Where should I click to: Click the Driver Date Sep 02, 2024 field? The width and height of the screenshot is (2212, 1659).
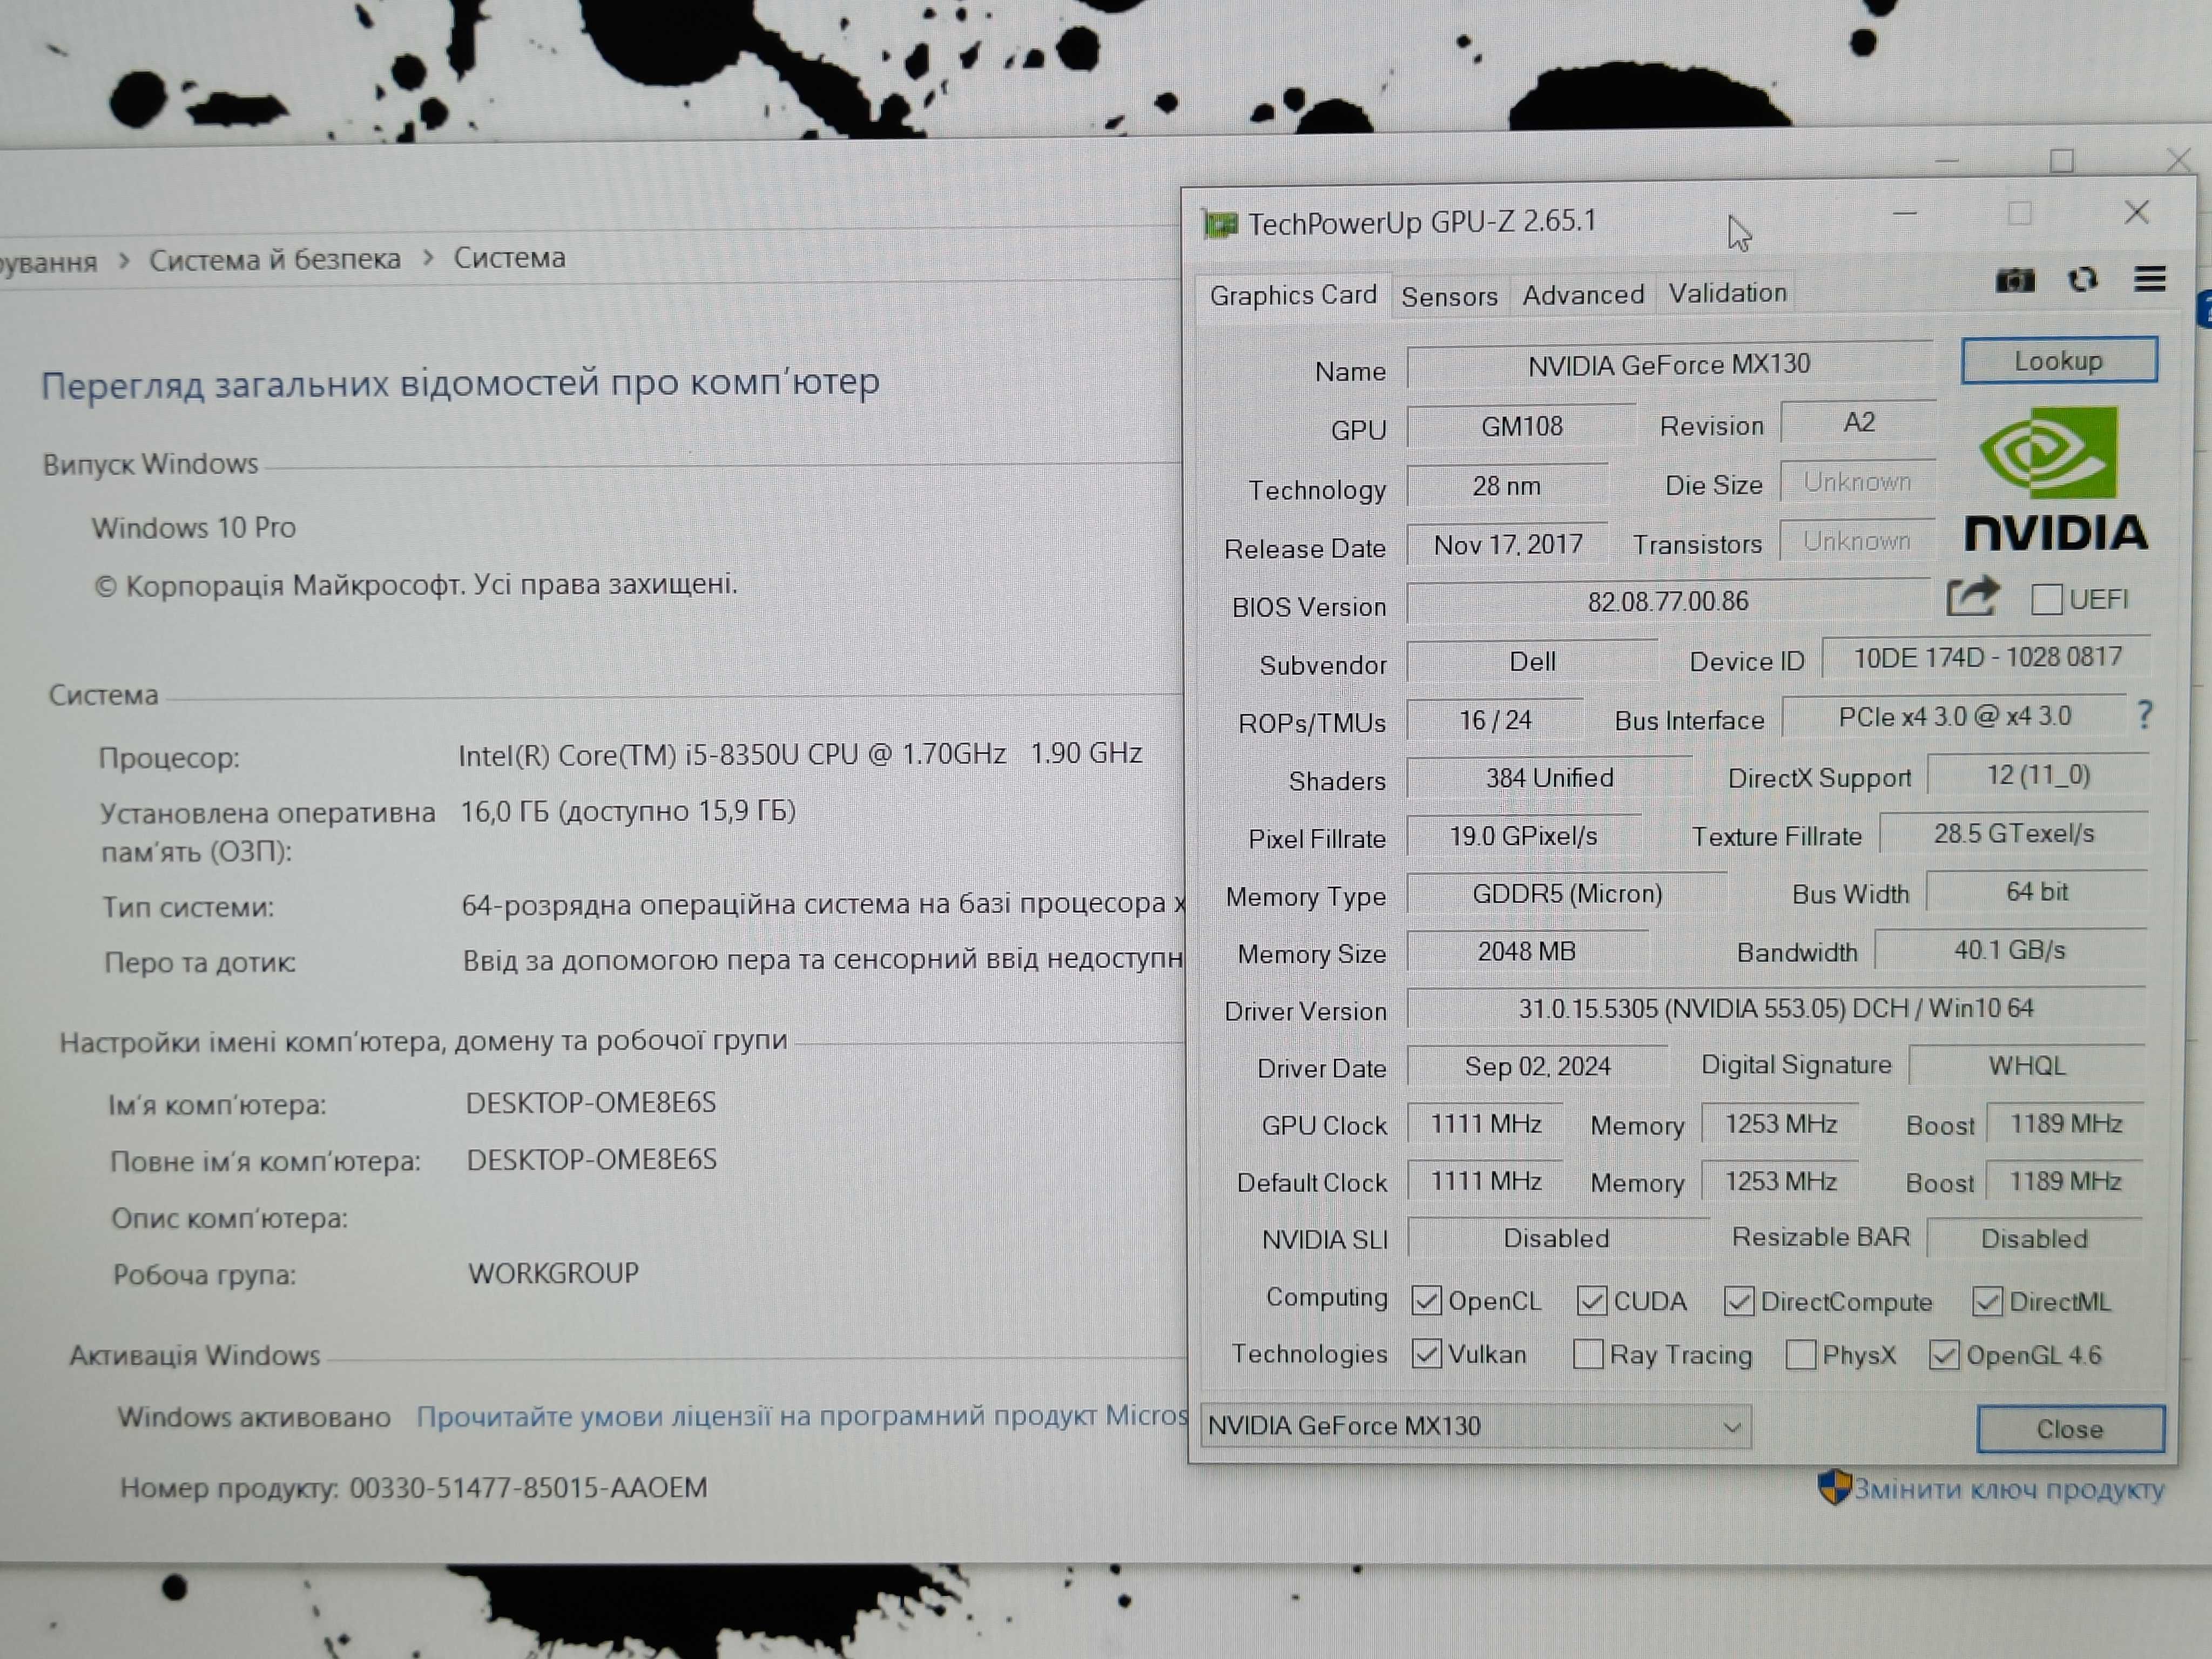click(1537, 1066)
